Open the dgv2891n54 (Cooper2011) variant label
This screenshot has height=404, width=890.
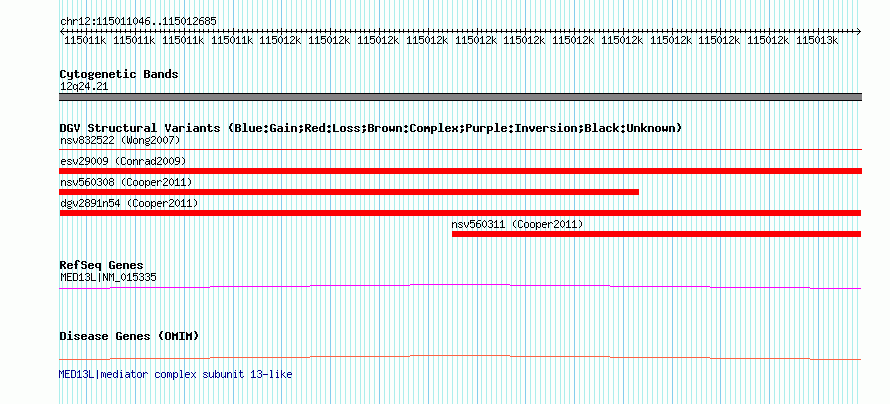(129, 203)
